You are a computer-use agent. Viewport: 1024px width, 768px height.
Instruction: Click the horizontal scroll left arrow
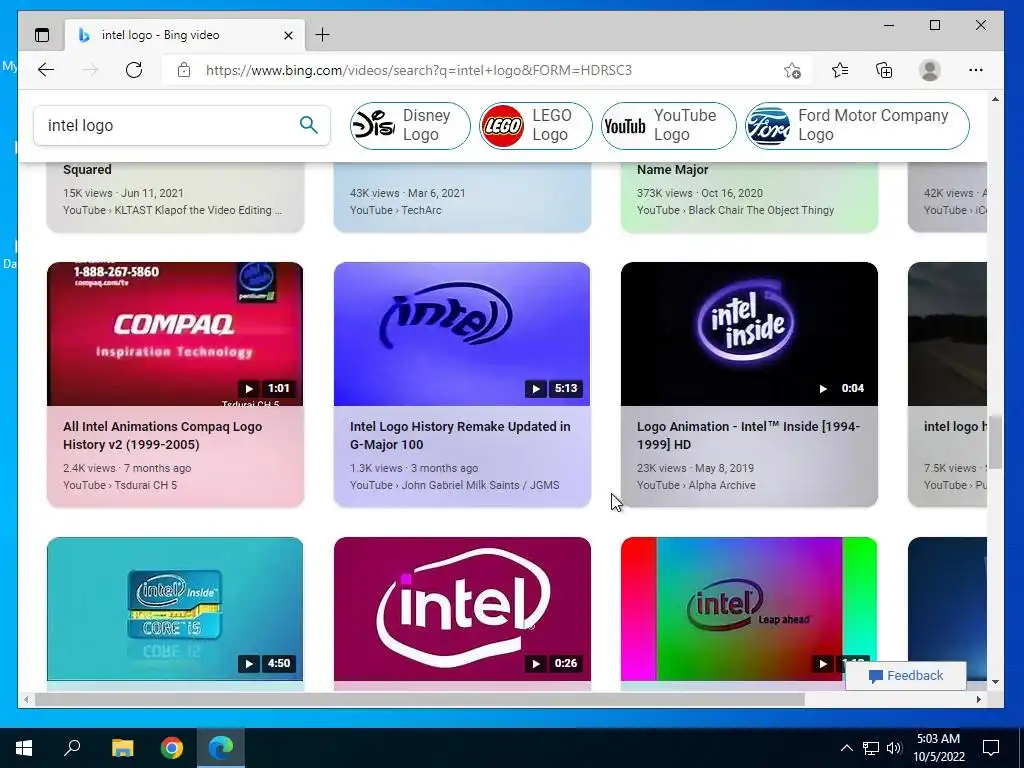tap(25, 699)
